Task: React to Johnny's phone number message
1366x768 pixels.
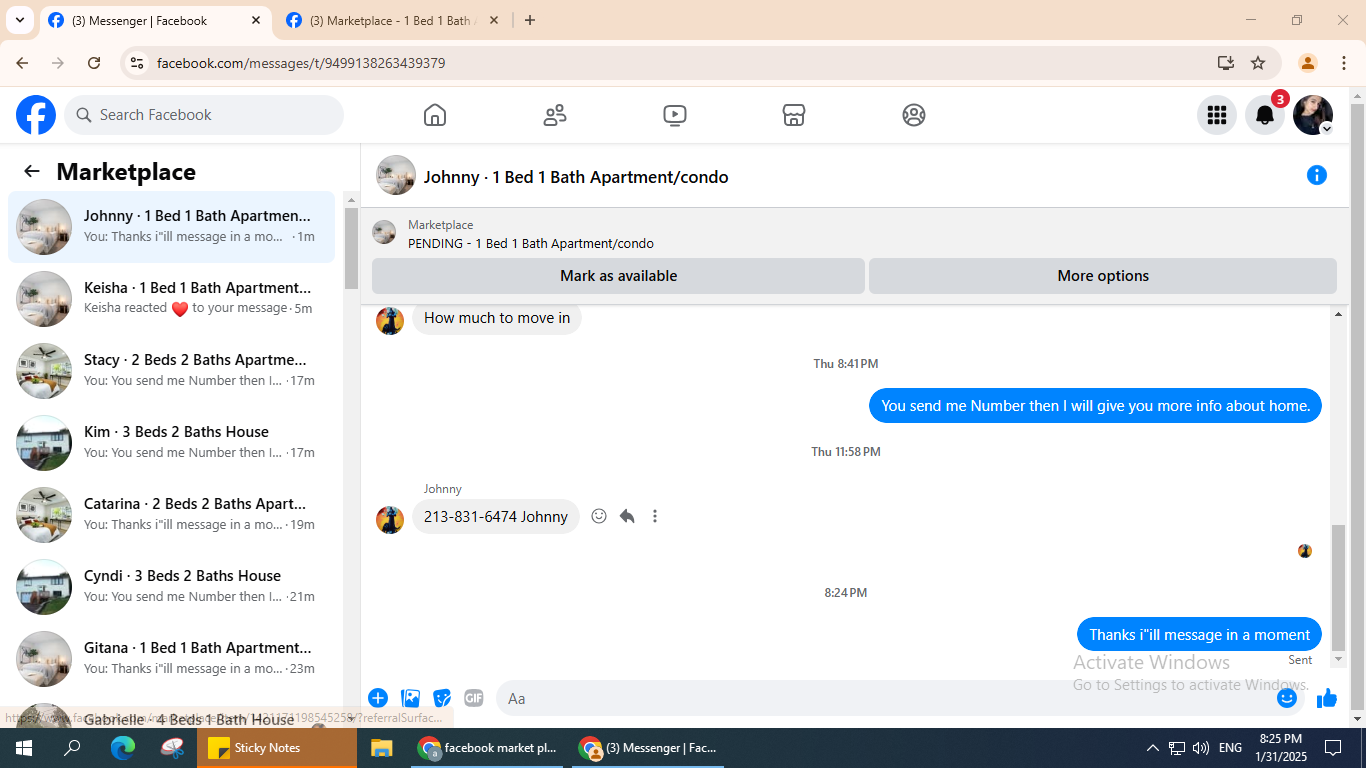Action: pyautogui.click(x=599, y=516)
